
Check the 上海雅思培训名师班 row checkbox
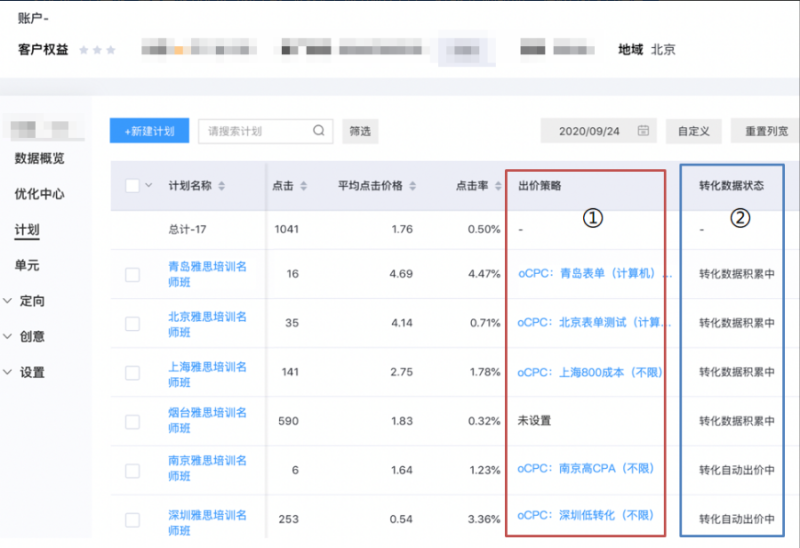point(132,372)
